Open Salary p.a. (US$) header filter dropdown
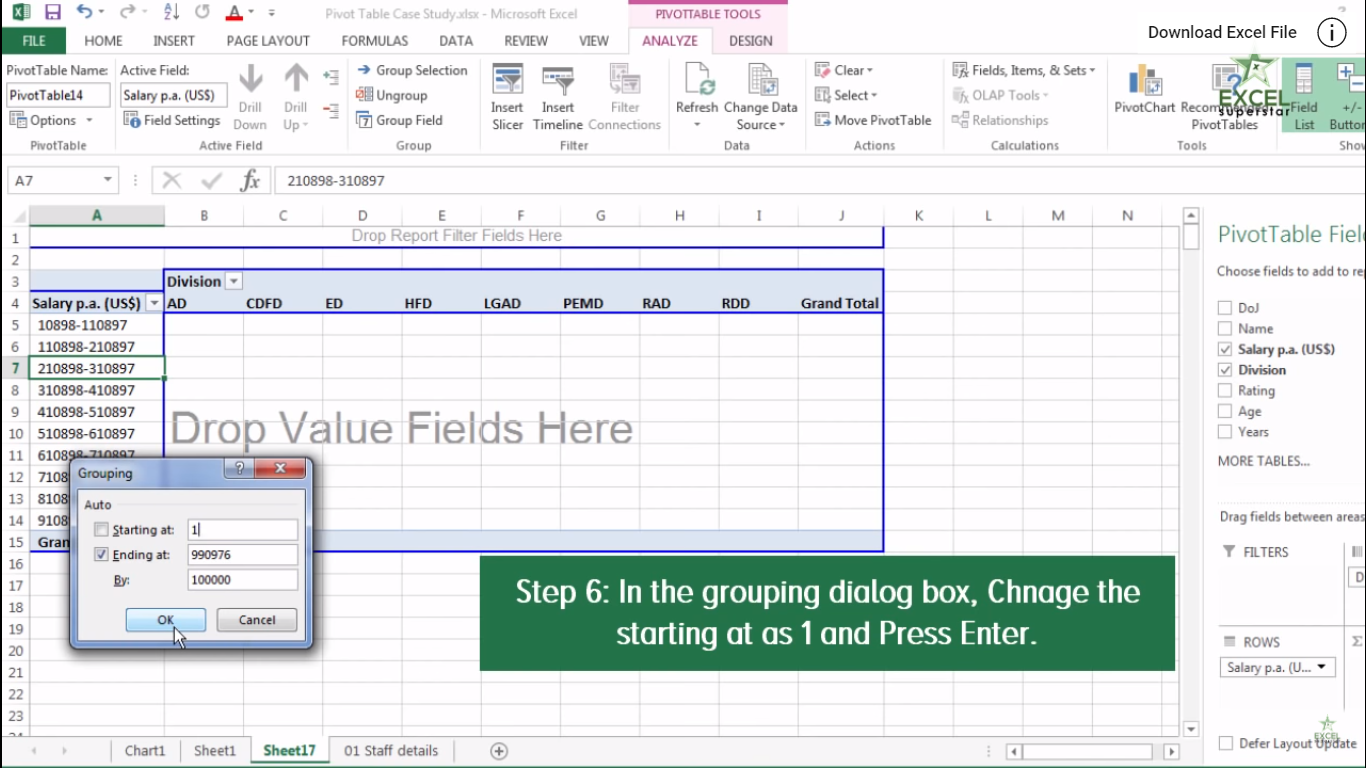The width and height of the screenshot is (1366, 768). 154,303
